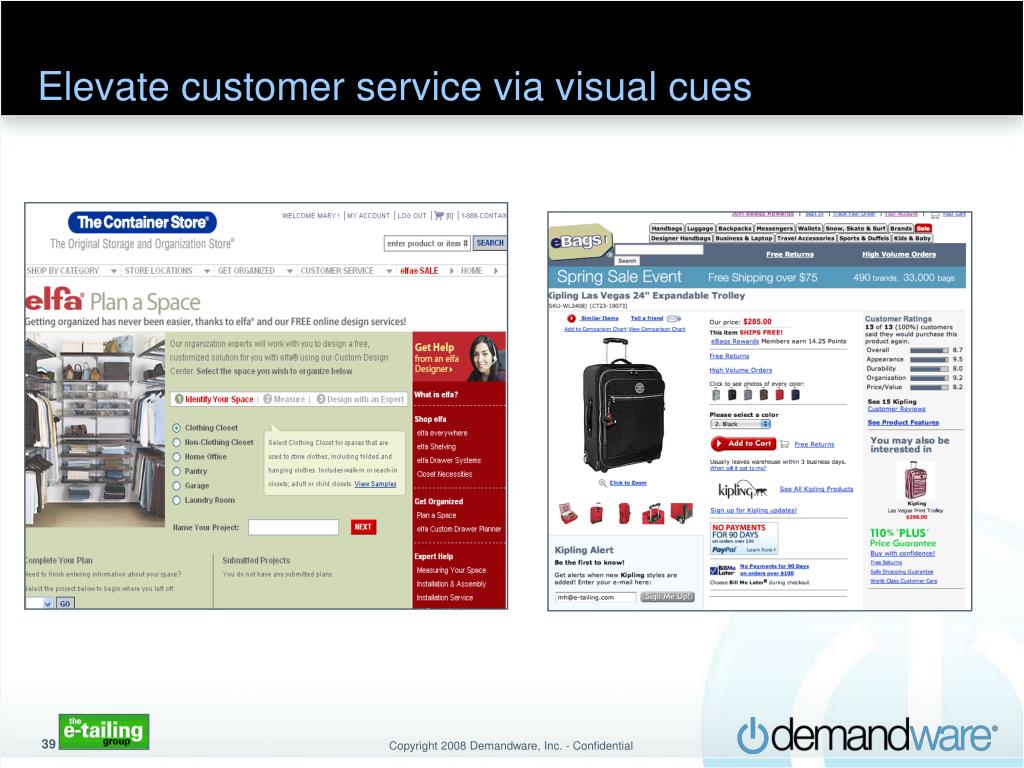Open the Complete Your Plan project dropdown
The width and height of the screenshot is (1024, 768).
[x=39, y=603]
